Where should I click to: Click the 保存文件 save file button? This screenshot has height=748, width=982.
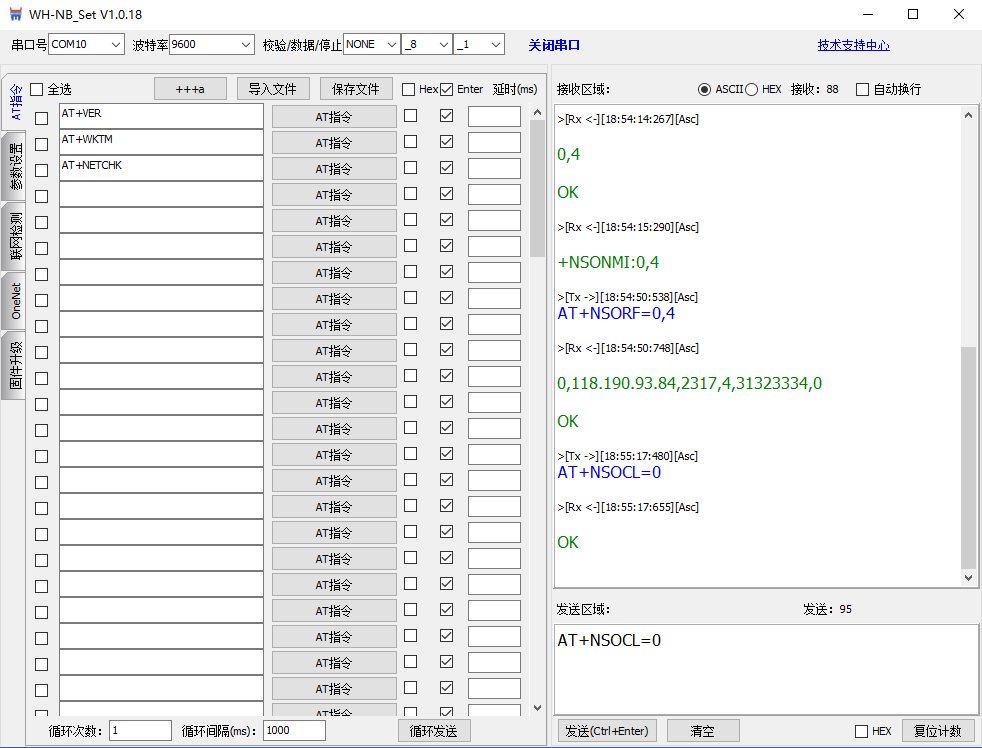click(x=356, y=89)
